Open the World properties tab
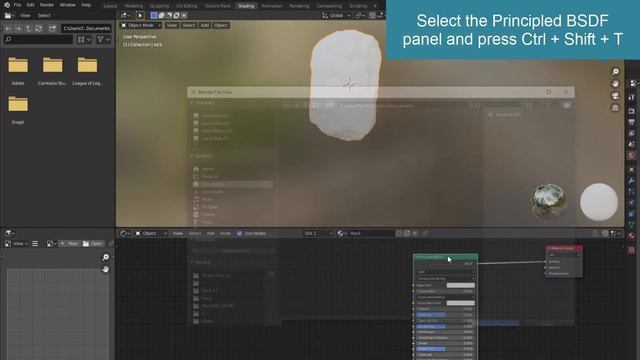The image size is (640, 360). tap(632, 155)
